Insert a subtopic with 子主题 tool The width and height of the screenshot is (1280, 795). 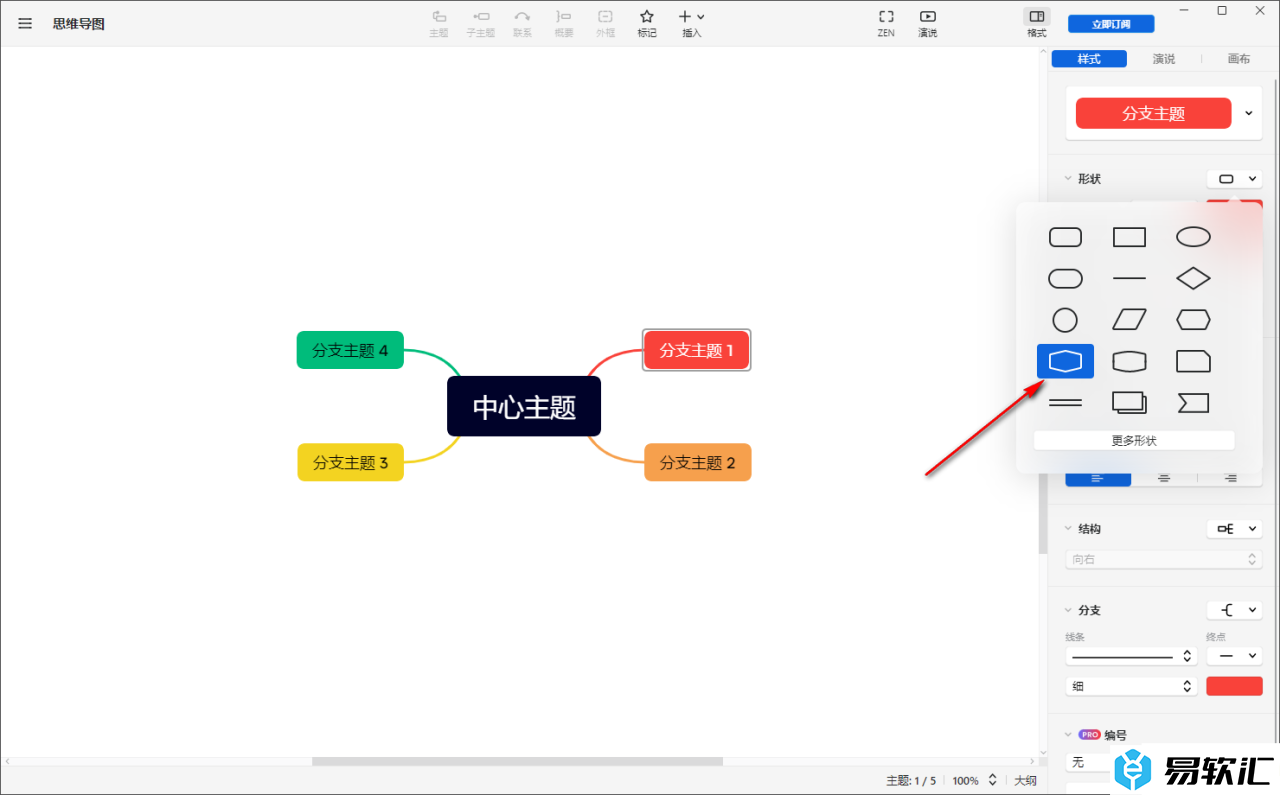(481, 23)
